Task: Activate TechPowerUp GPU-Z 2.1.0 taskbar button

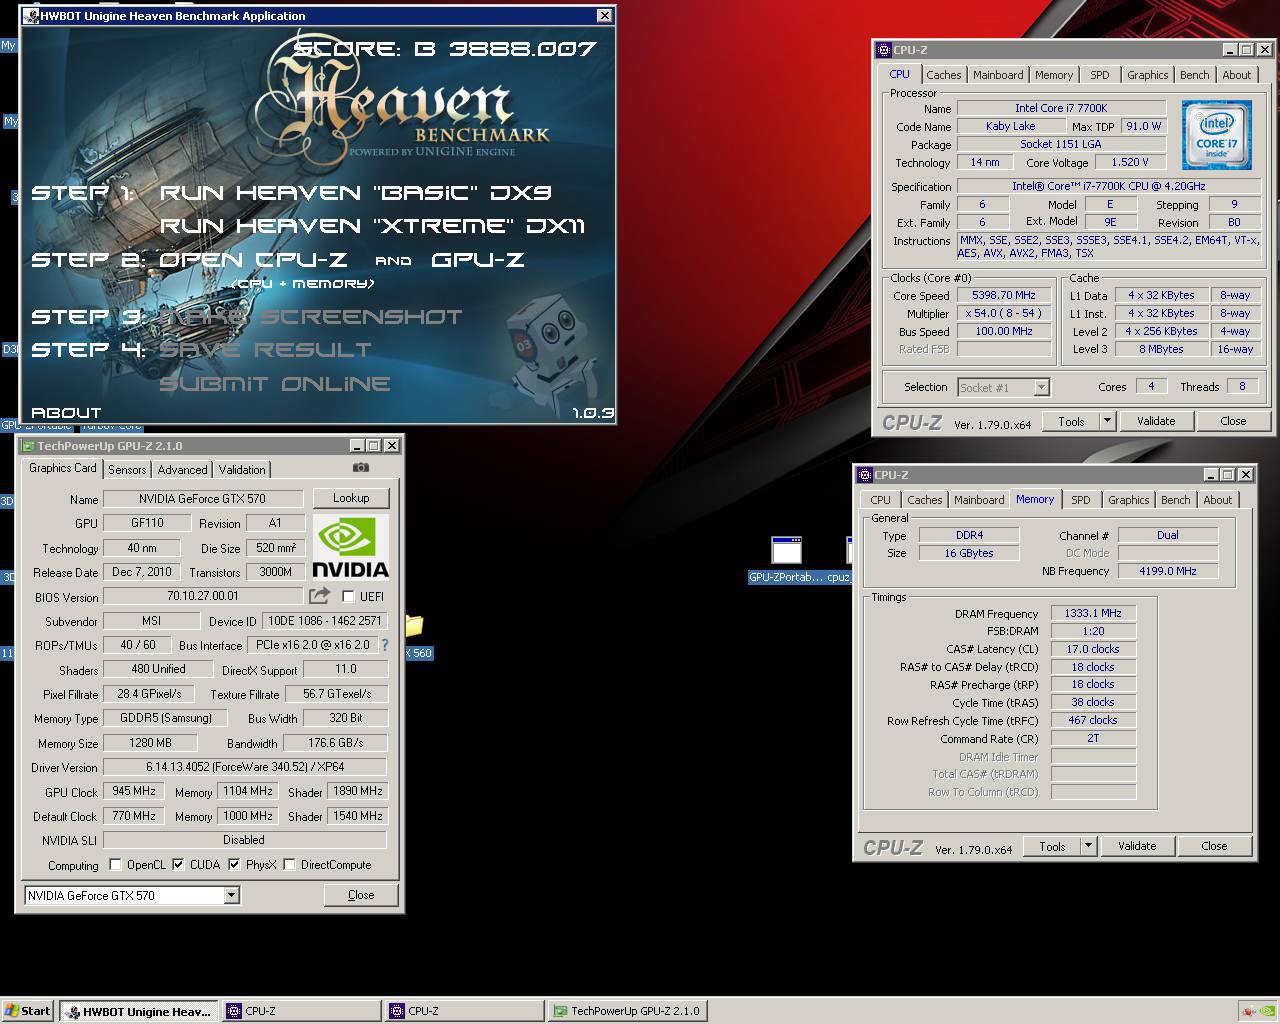Action: (x=627, y=1011)
